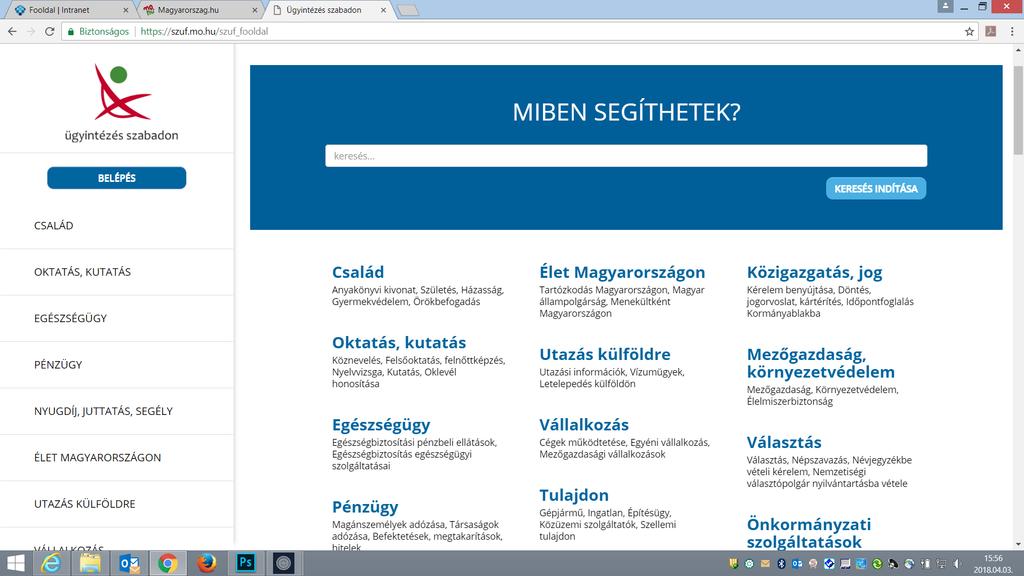Switch to the Fooldal | Intranet tab
This screenshot has height=576, width=1024.
tap(68, 10)
